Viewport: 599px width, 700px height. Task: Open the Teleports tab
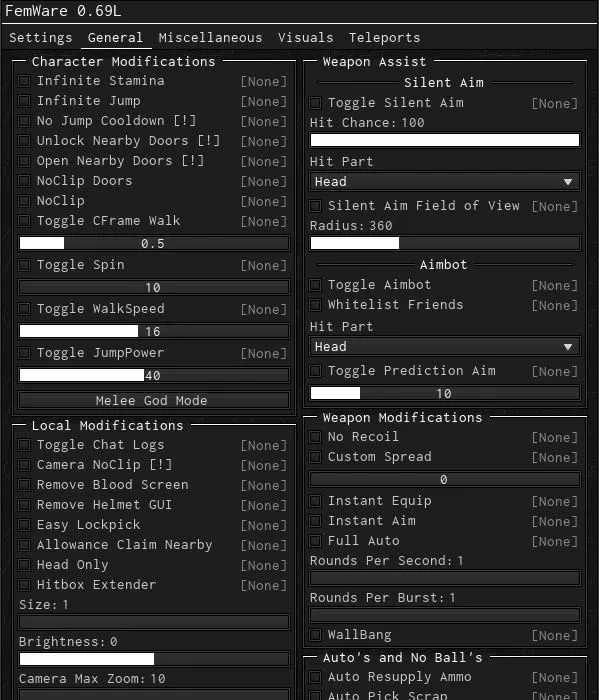(x=384, y=38)
